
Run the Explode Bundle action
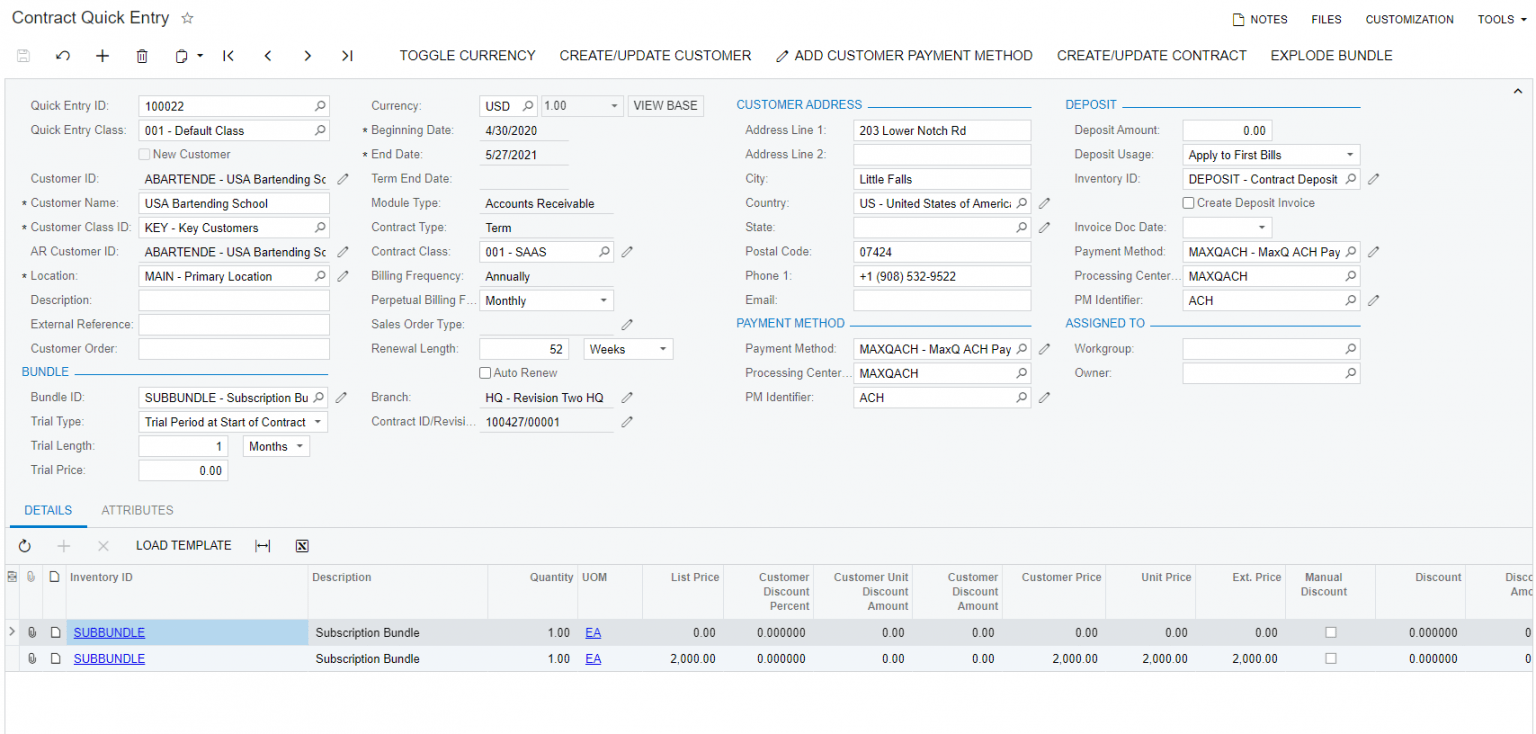(x=1331, y=55)
